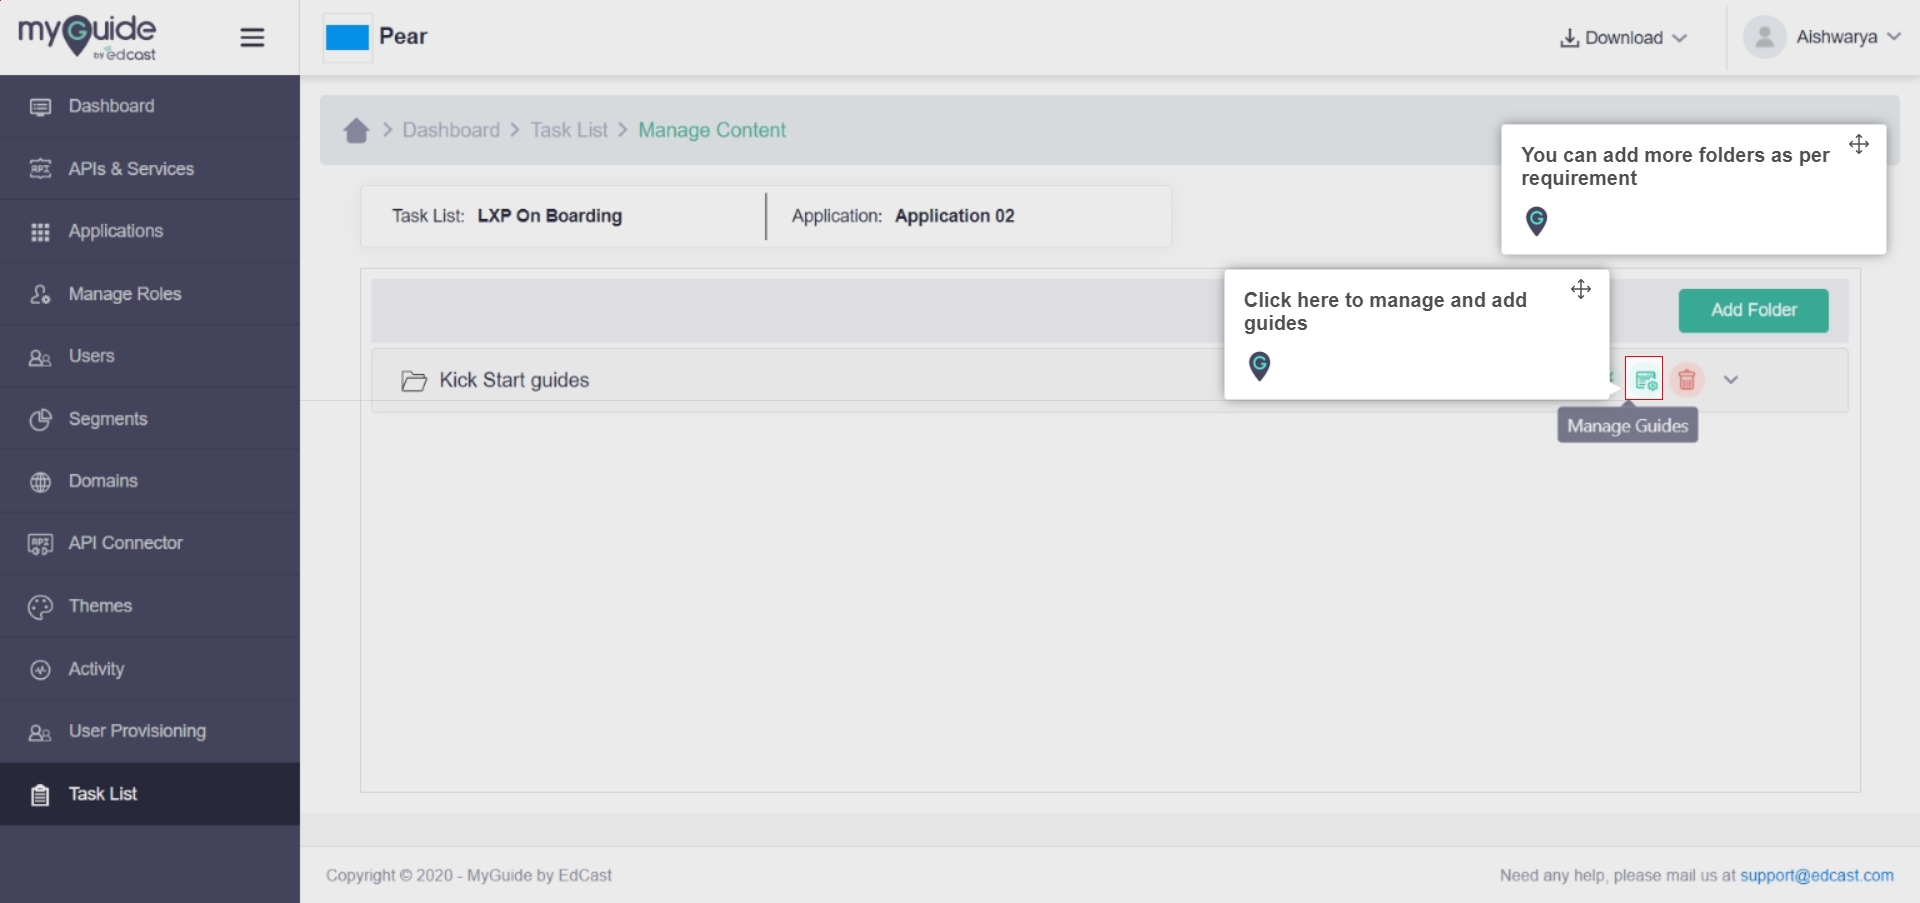The height and width of the screenshot is (903, 1920).
Task: Toggle the hamburger sidebar menu
Action: click(x=252, y=38)
